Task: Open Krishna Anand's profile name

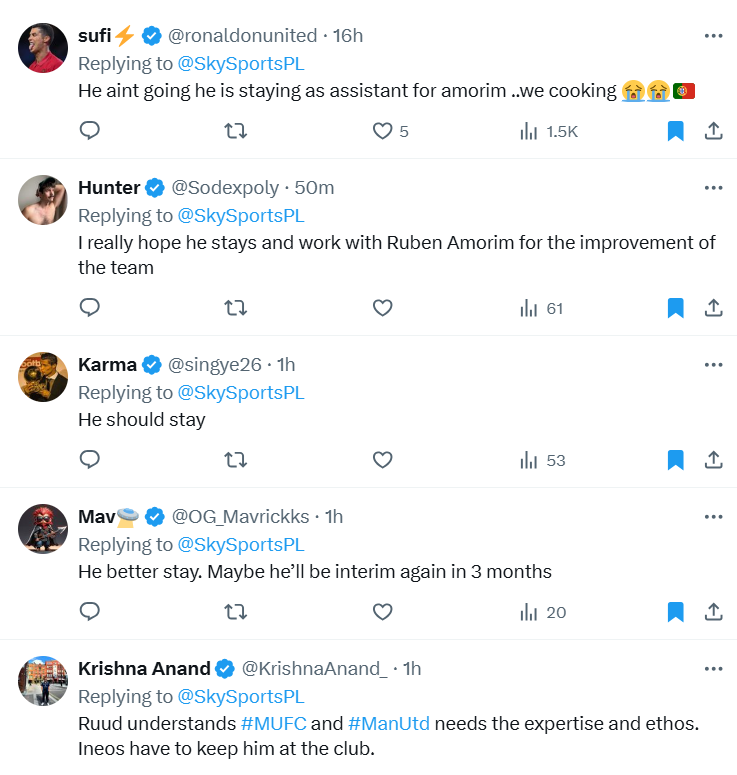Action: point(144,668)
